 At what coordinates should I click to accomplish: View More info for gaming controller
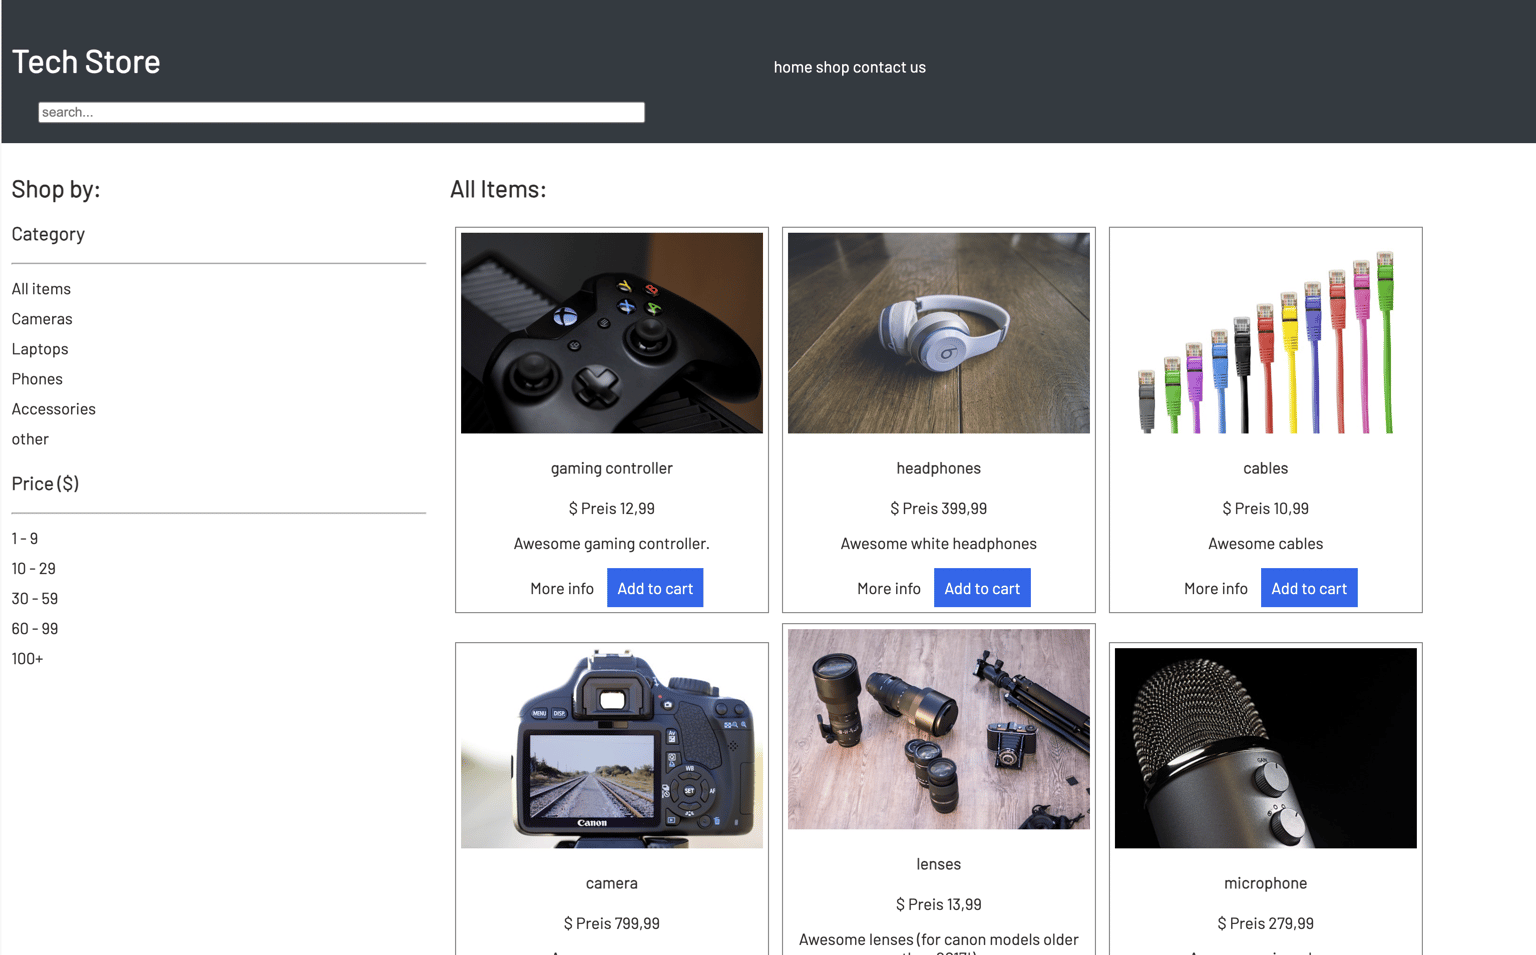pos(562,588)
